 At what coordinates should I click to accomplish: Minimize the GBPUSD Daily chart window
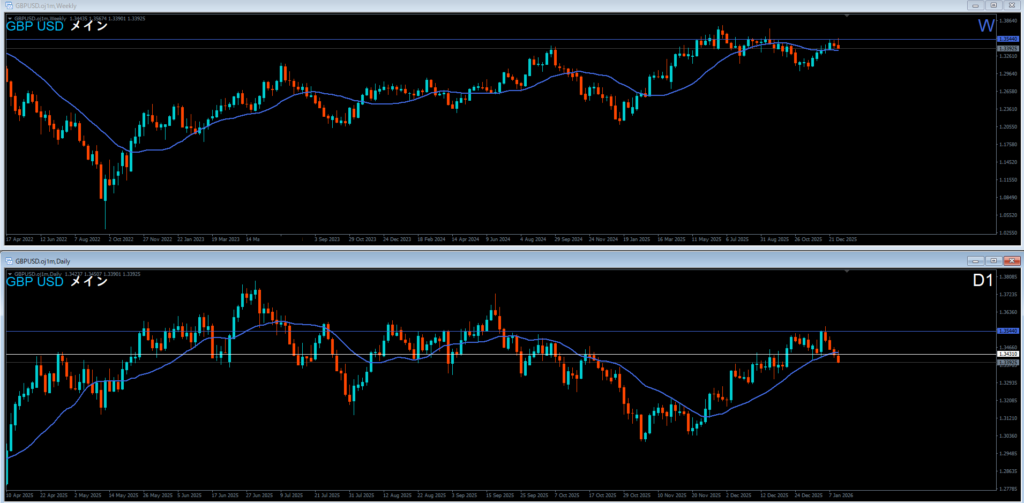[977, 260]
